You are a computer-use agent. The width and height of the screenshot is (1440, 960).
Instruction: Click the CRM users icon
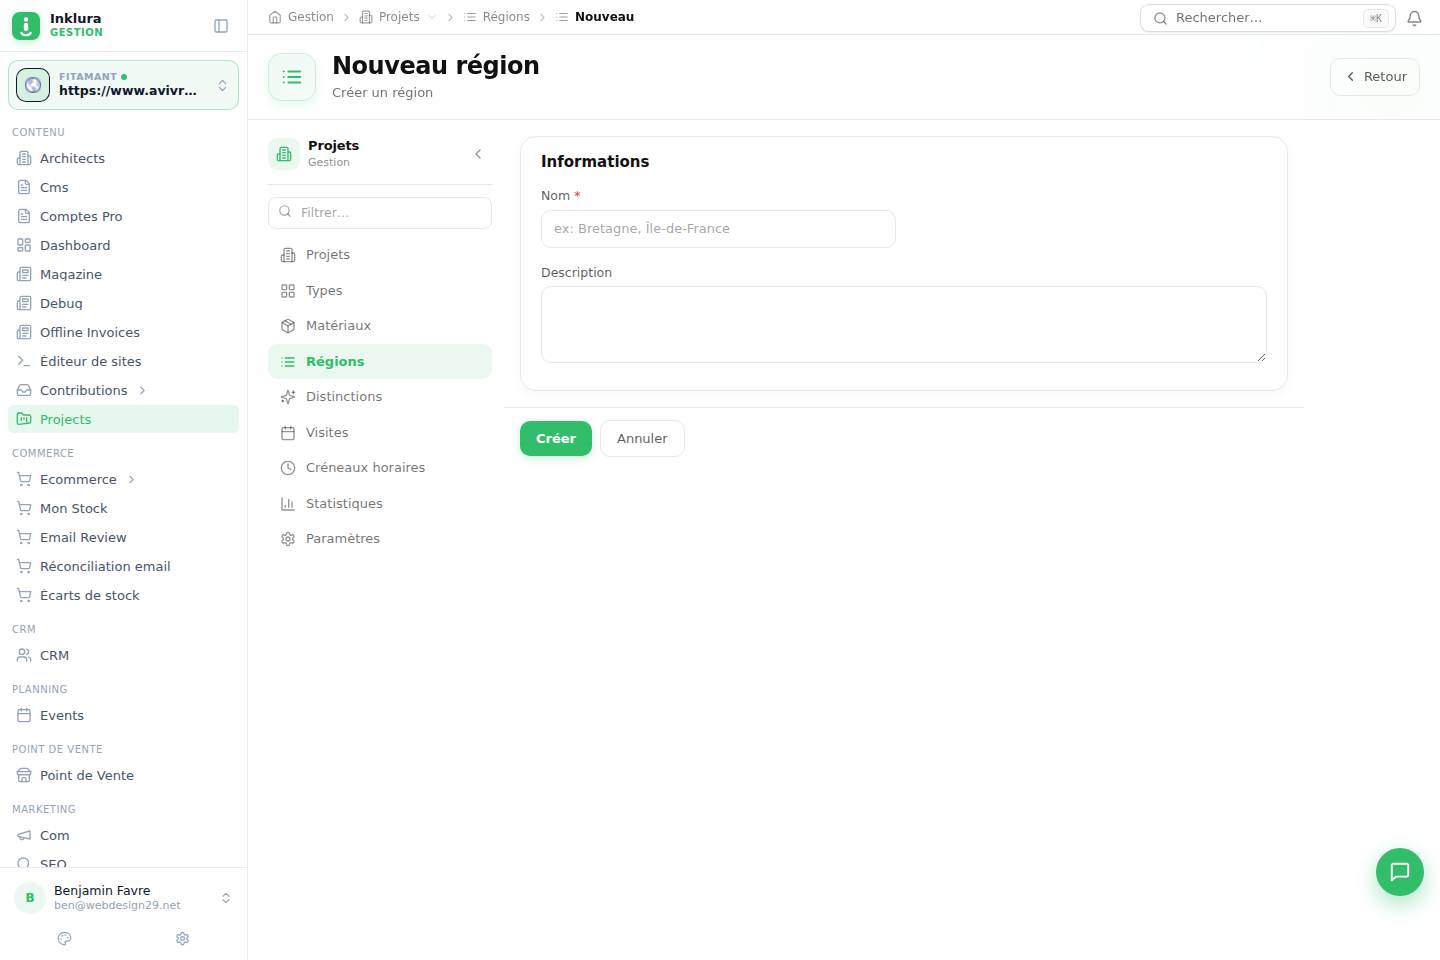24,656
